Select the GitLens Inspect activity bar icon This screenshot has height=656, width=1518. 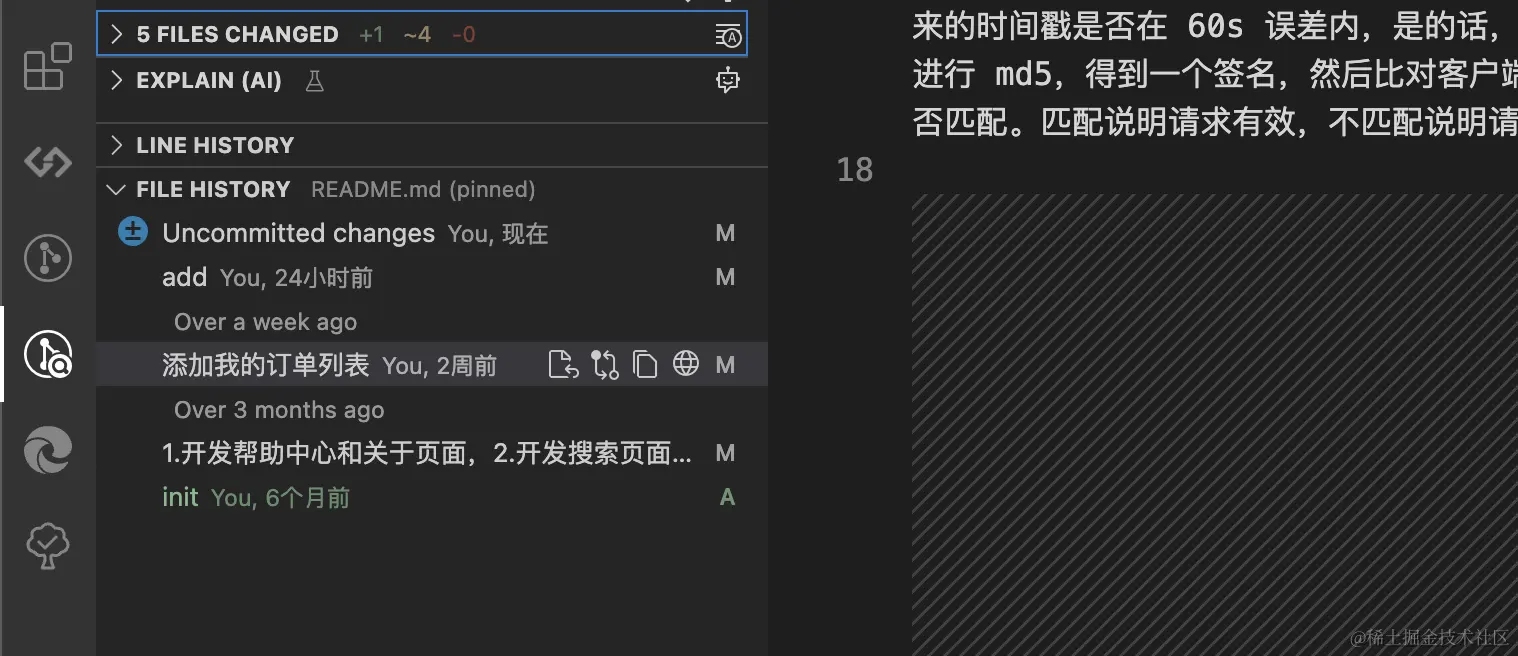(48, 354)
